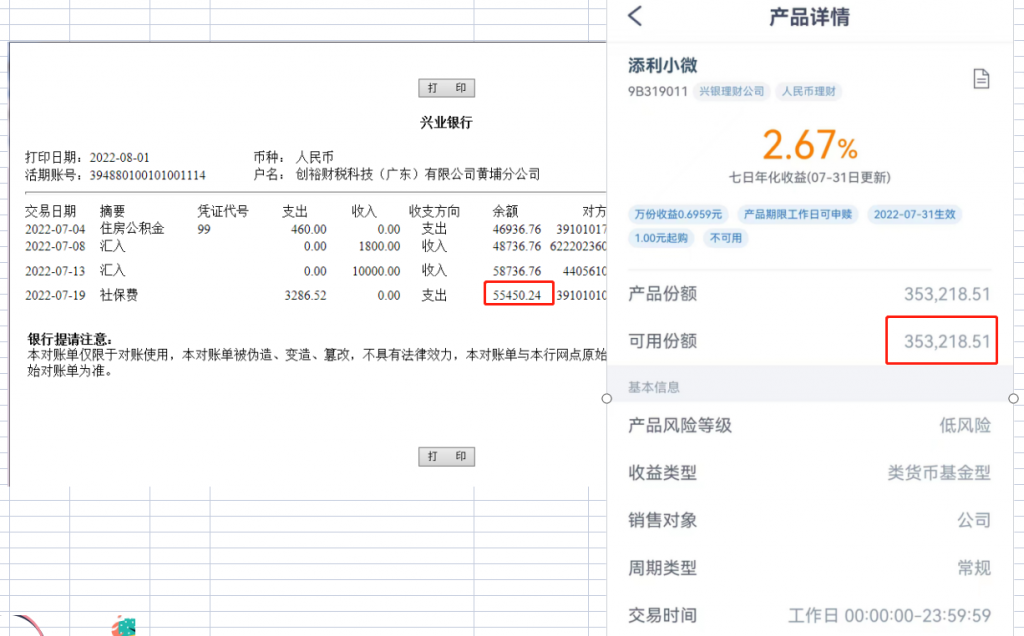Select the 社保费 summary cell
1024x636 pixels.
pyautogui.click(x=119, y=295)
